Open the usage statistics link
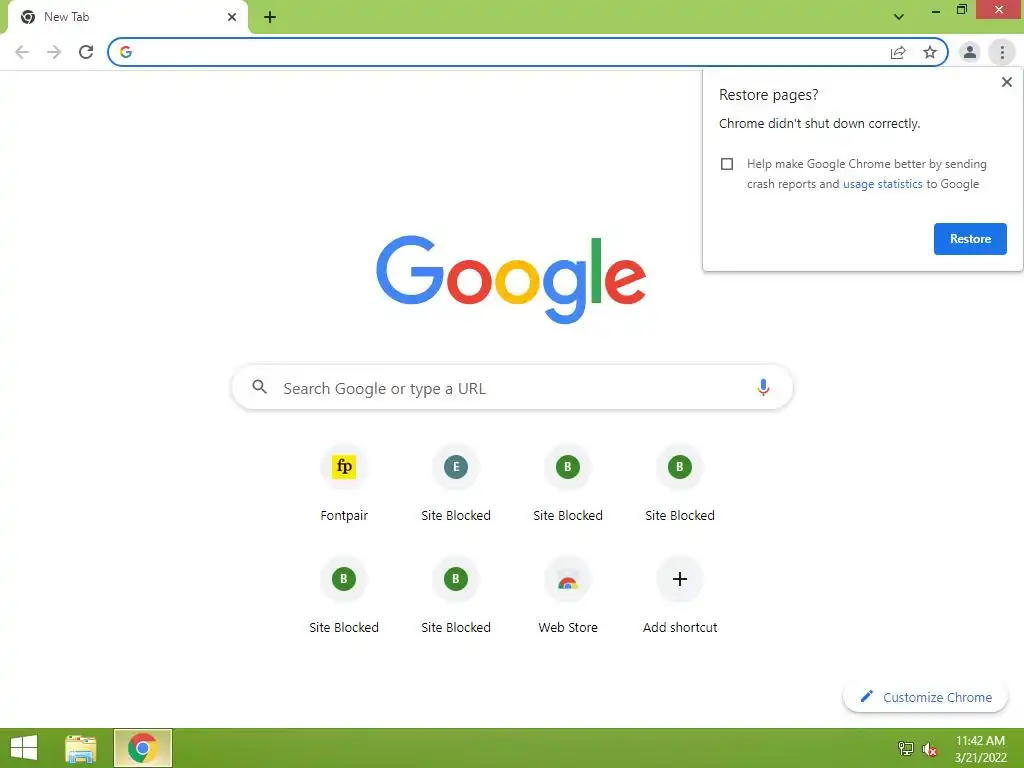 [x=882, y=184]
